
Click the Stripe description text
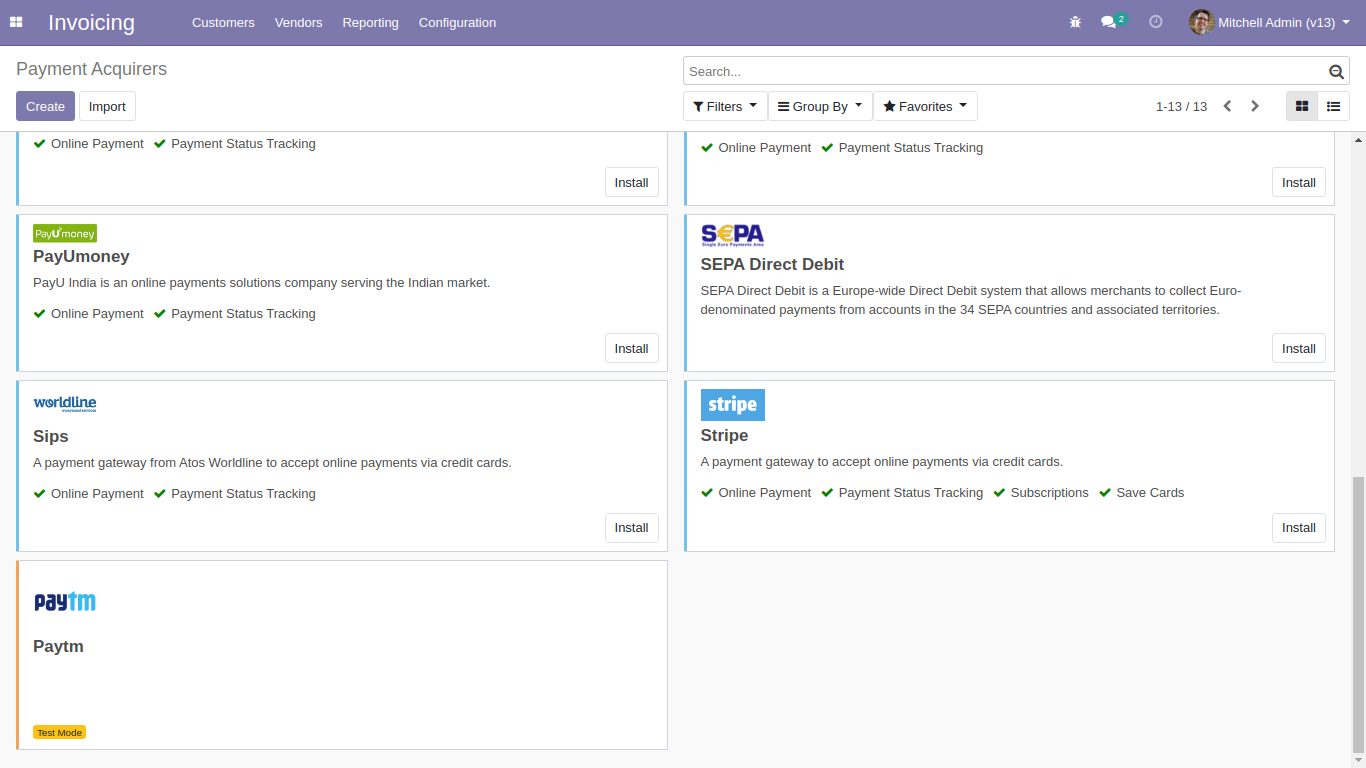pyautogui.click(x=881, y=462)
